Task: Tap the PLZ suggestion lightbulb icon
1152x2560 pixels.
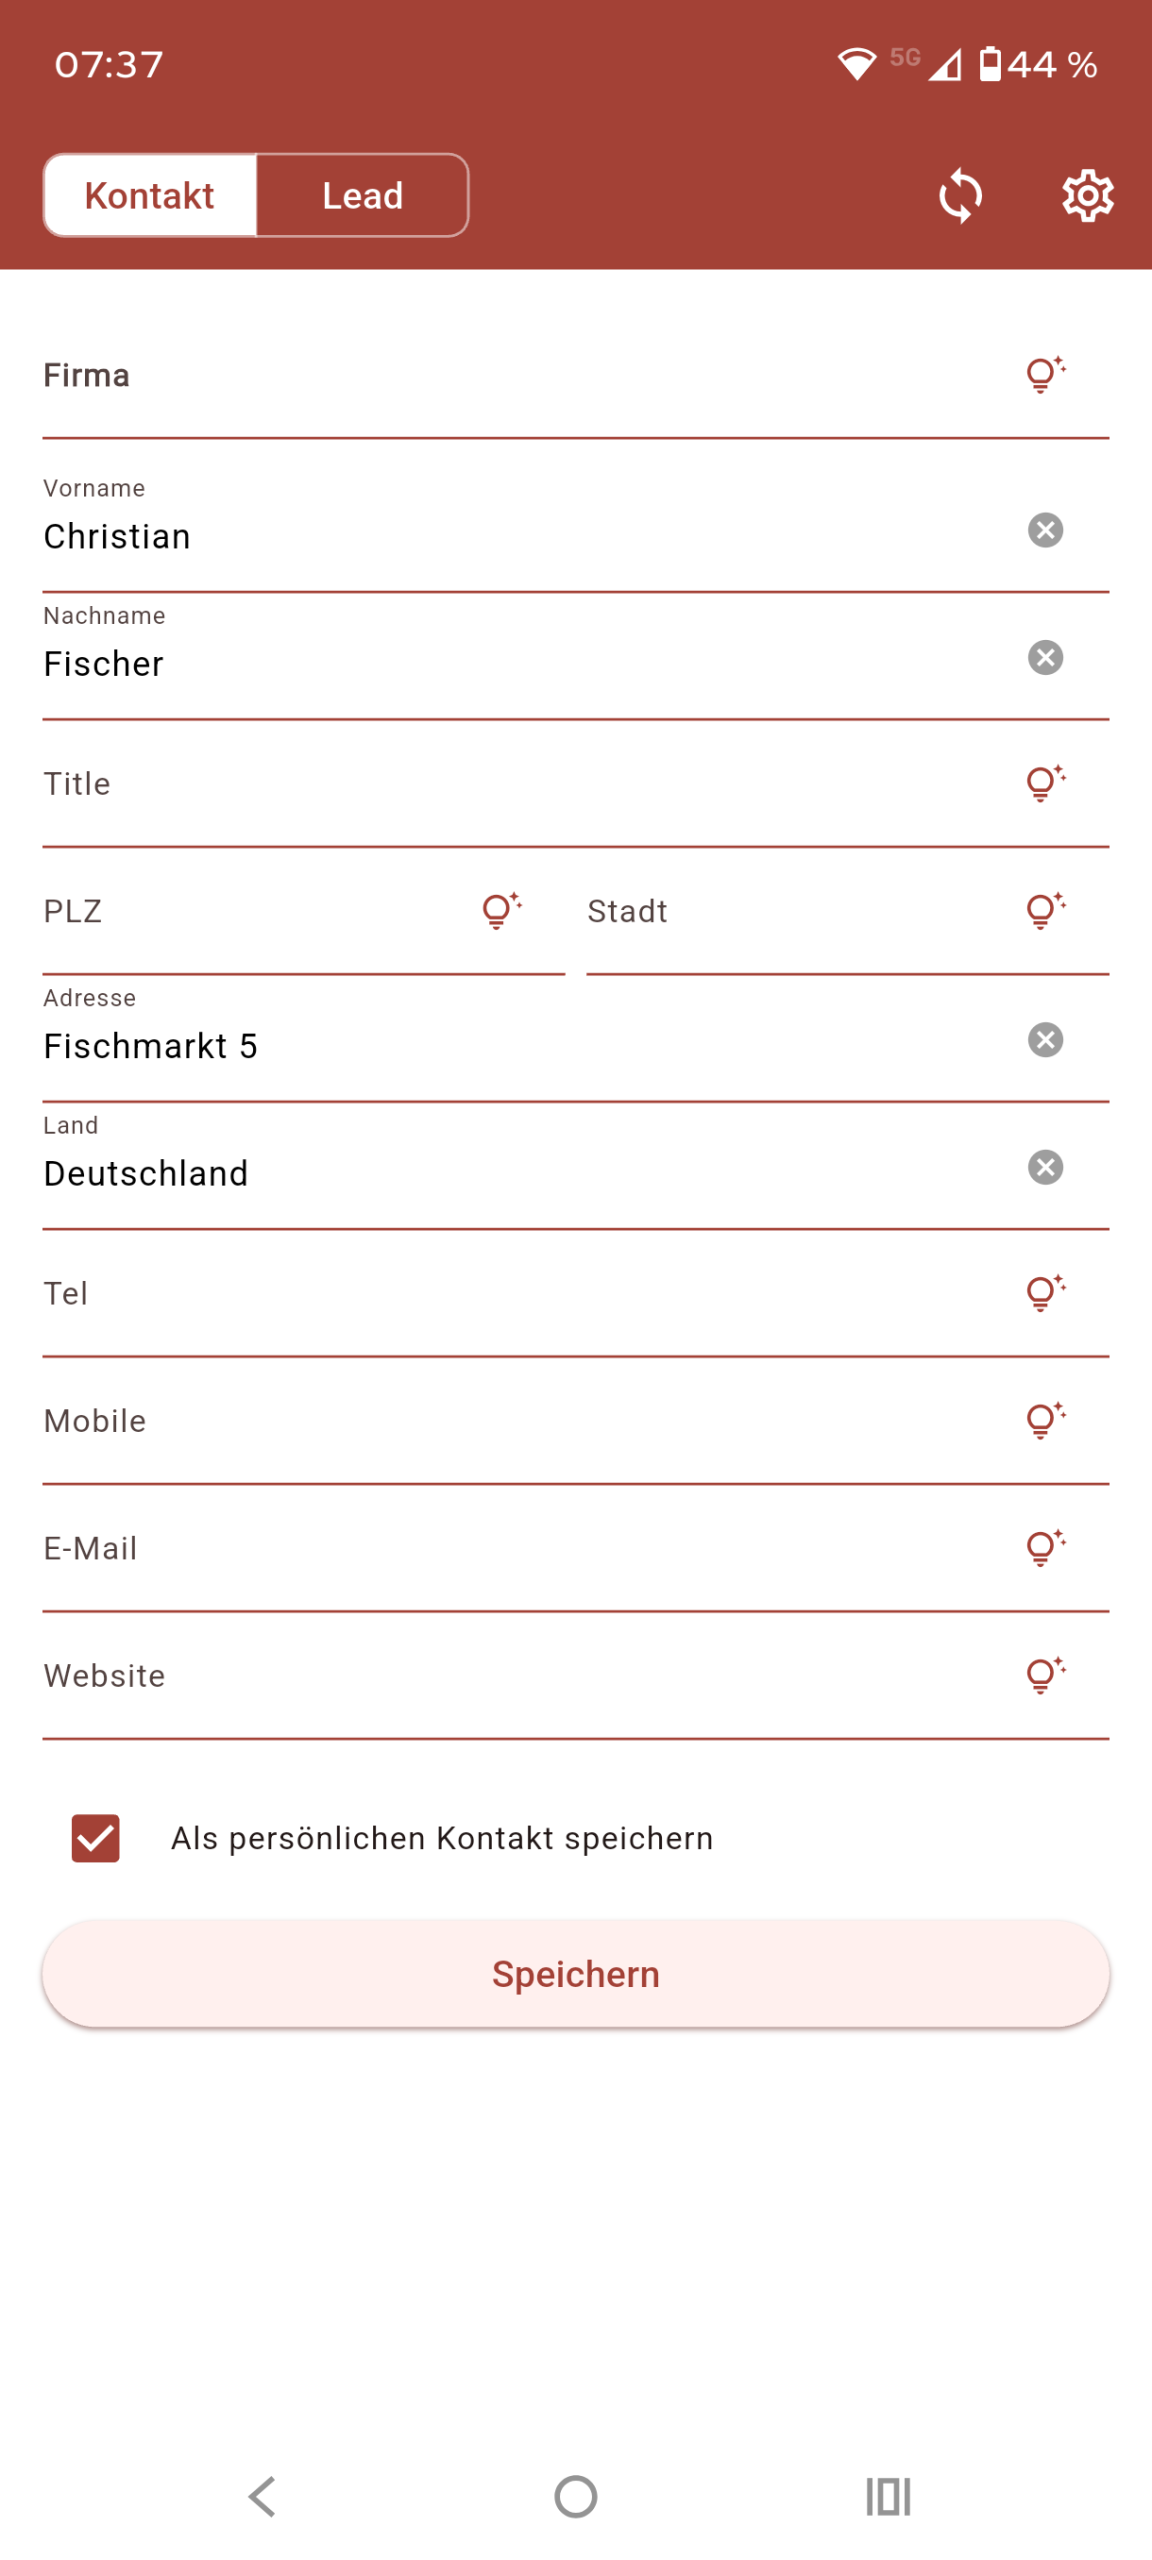Action: (501, 910)
